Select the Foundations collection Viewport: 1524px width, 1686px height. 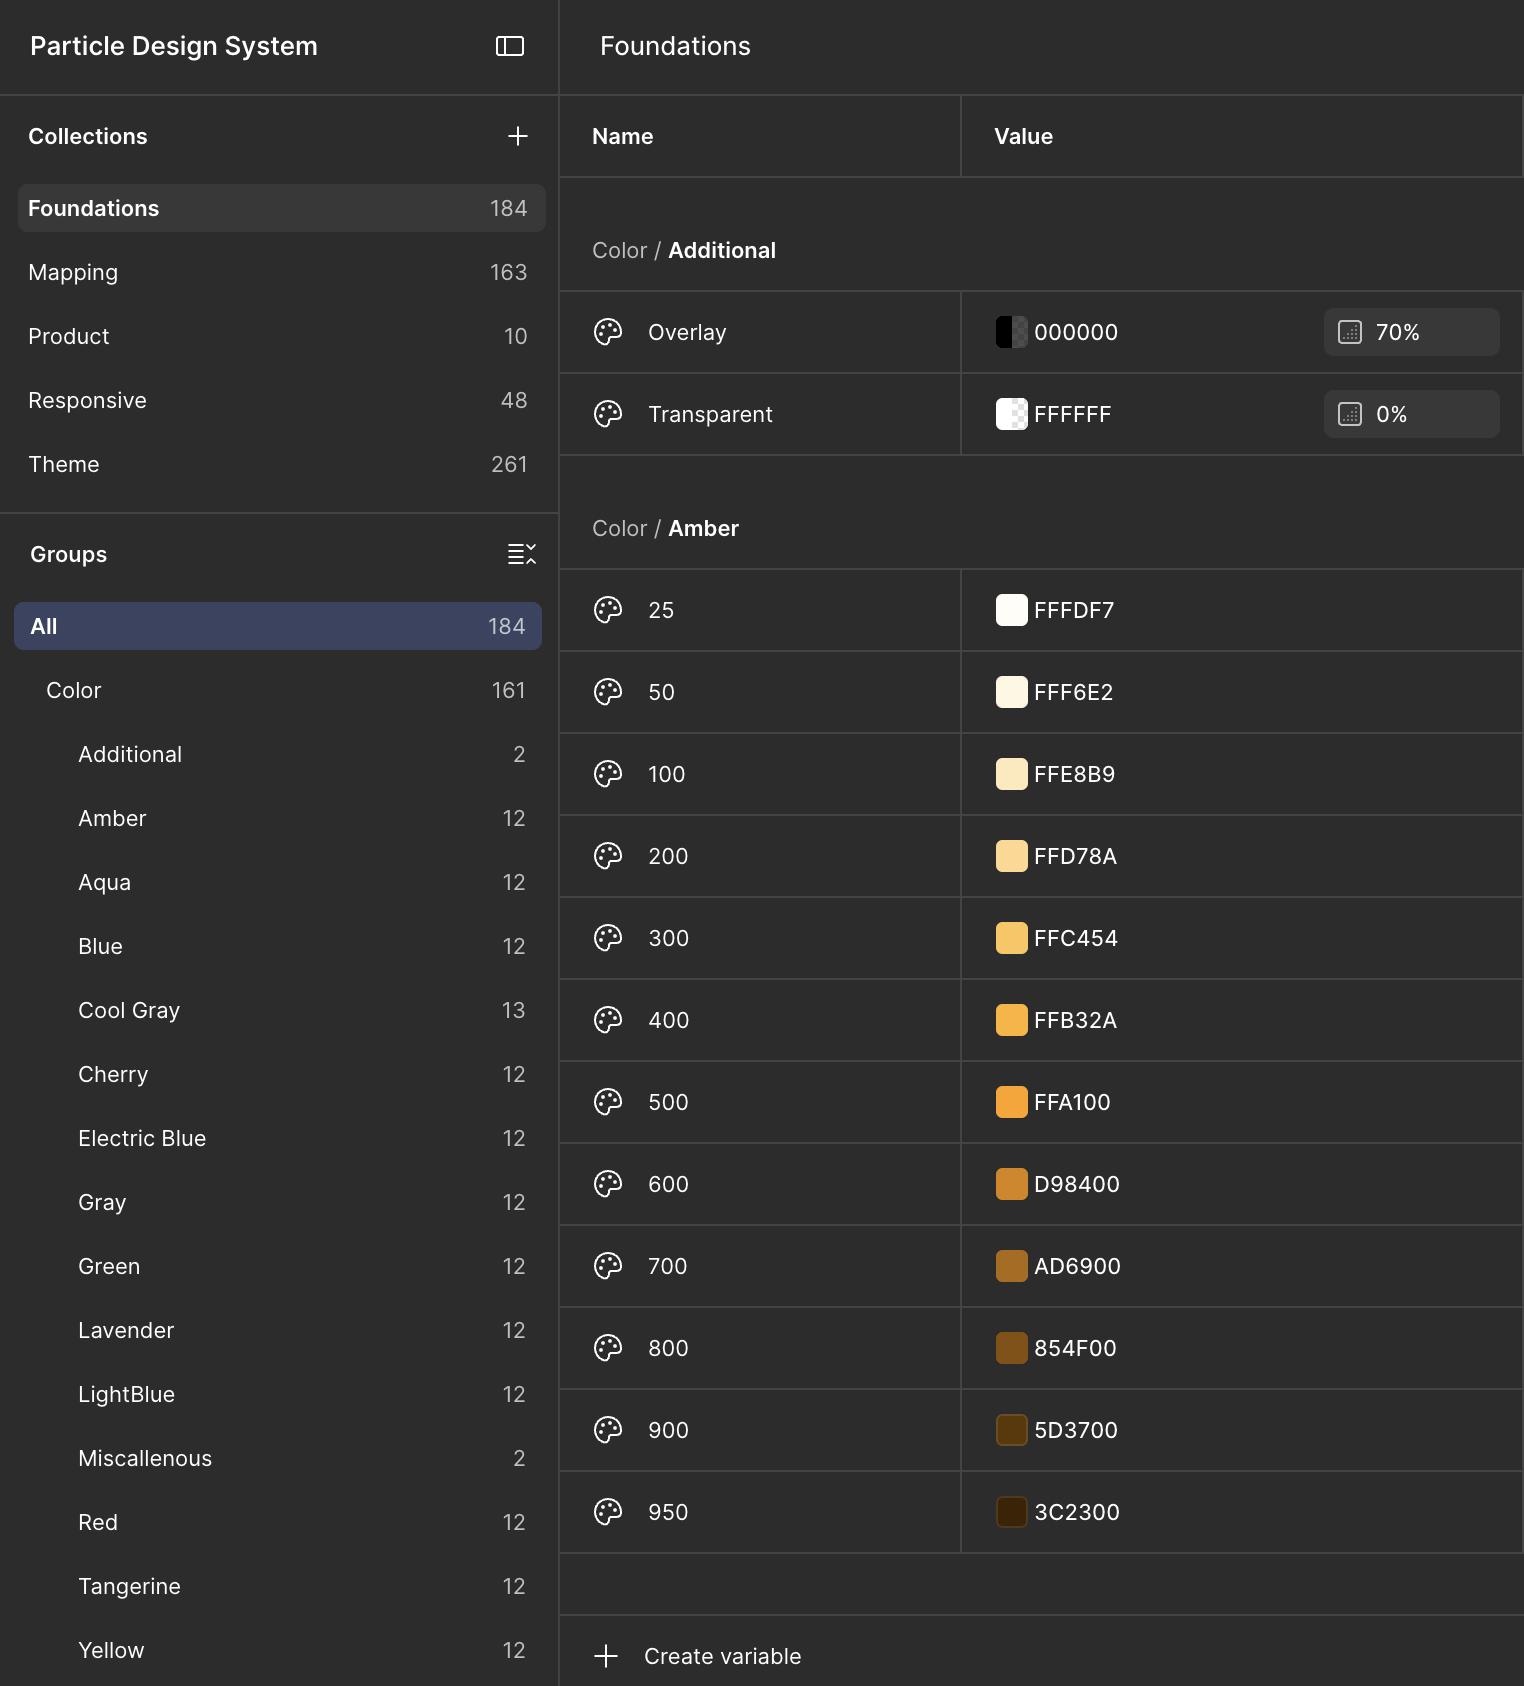coord(282,208)
